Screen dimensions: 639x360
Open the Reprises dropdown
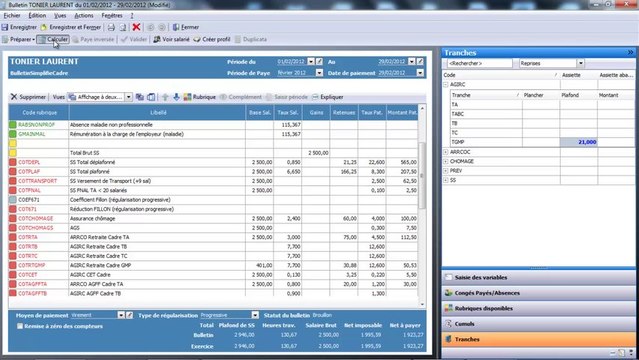click(x=581, y=64)
